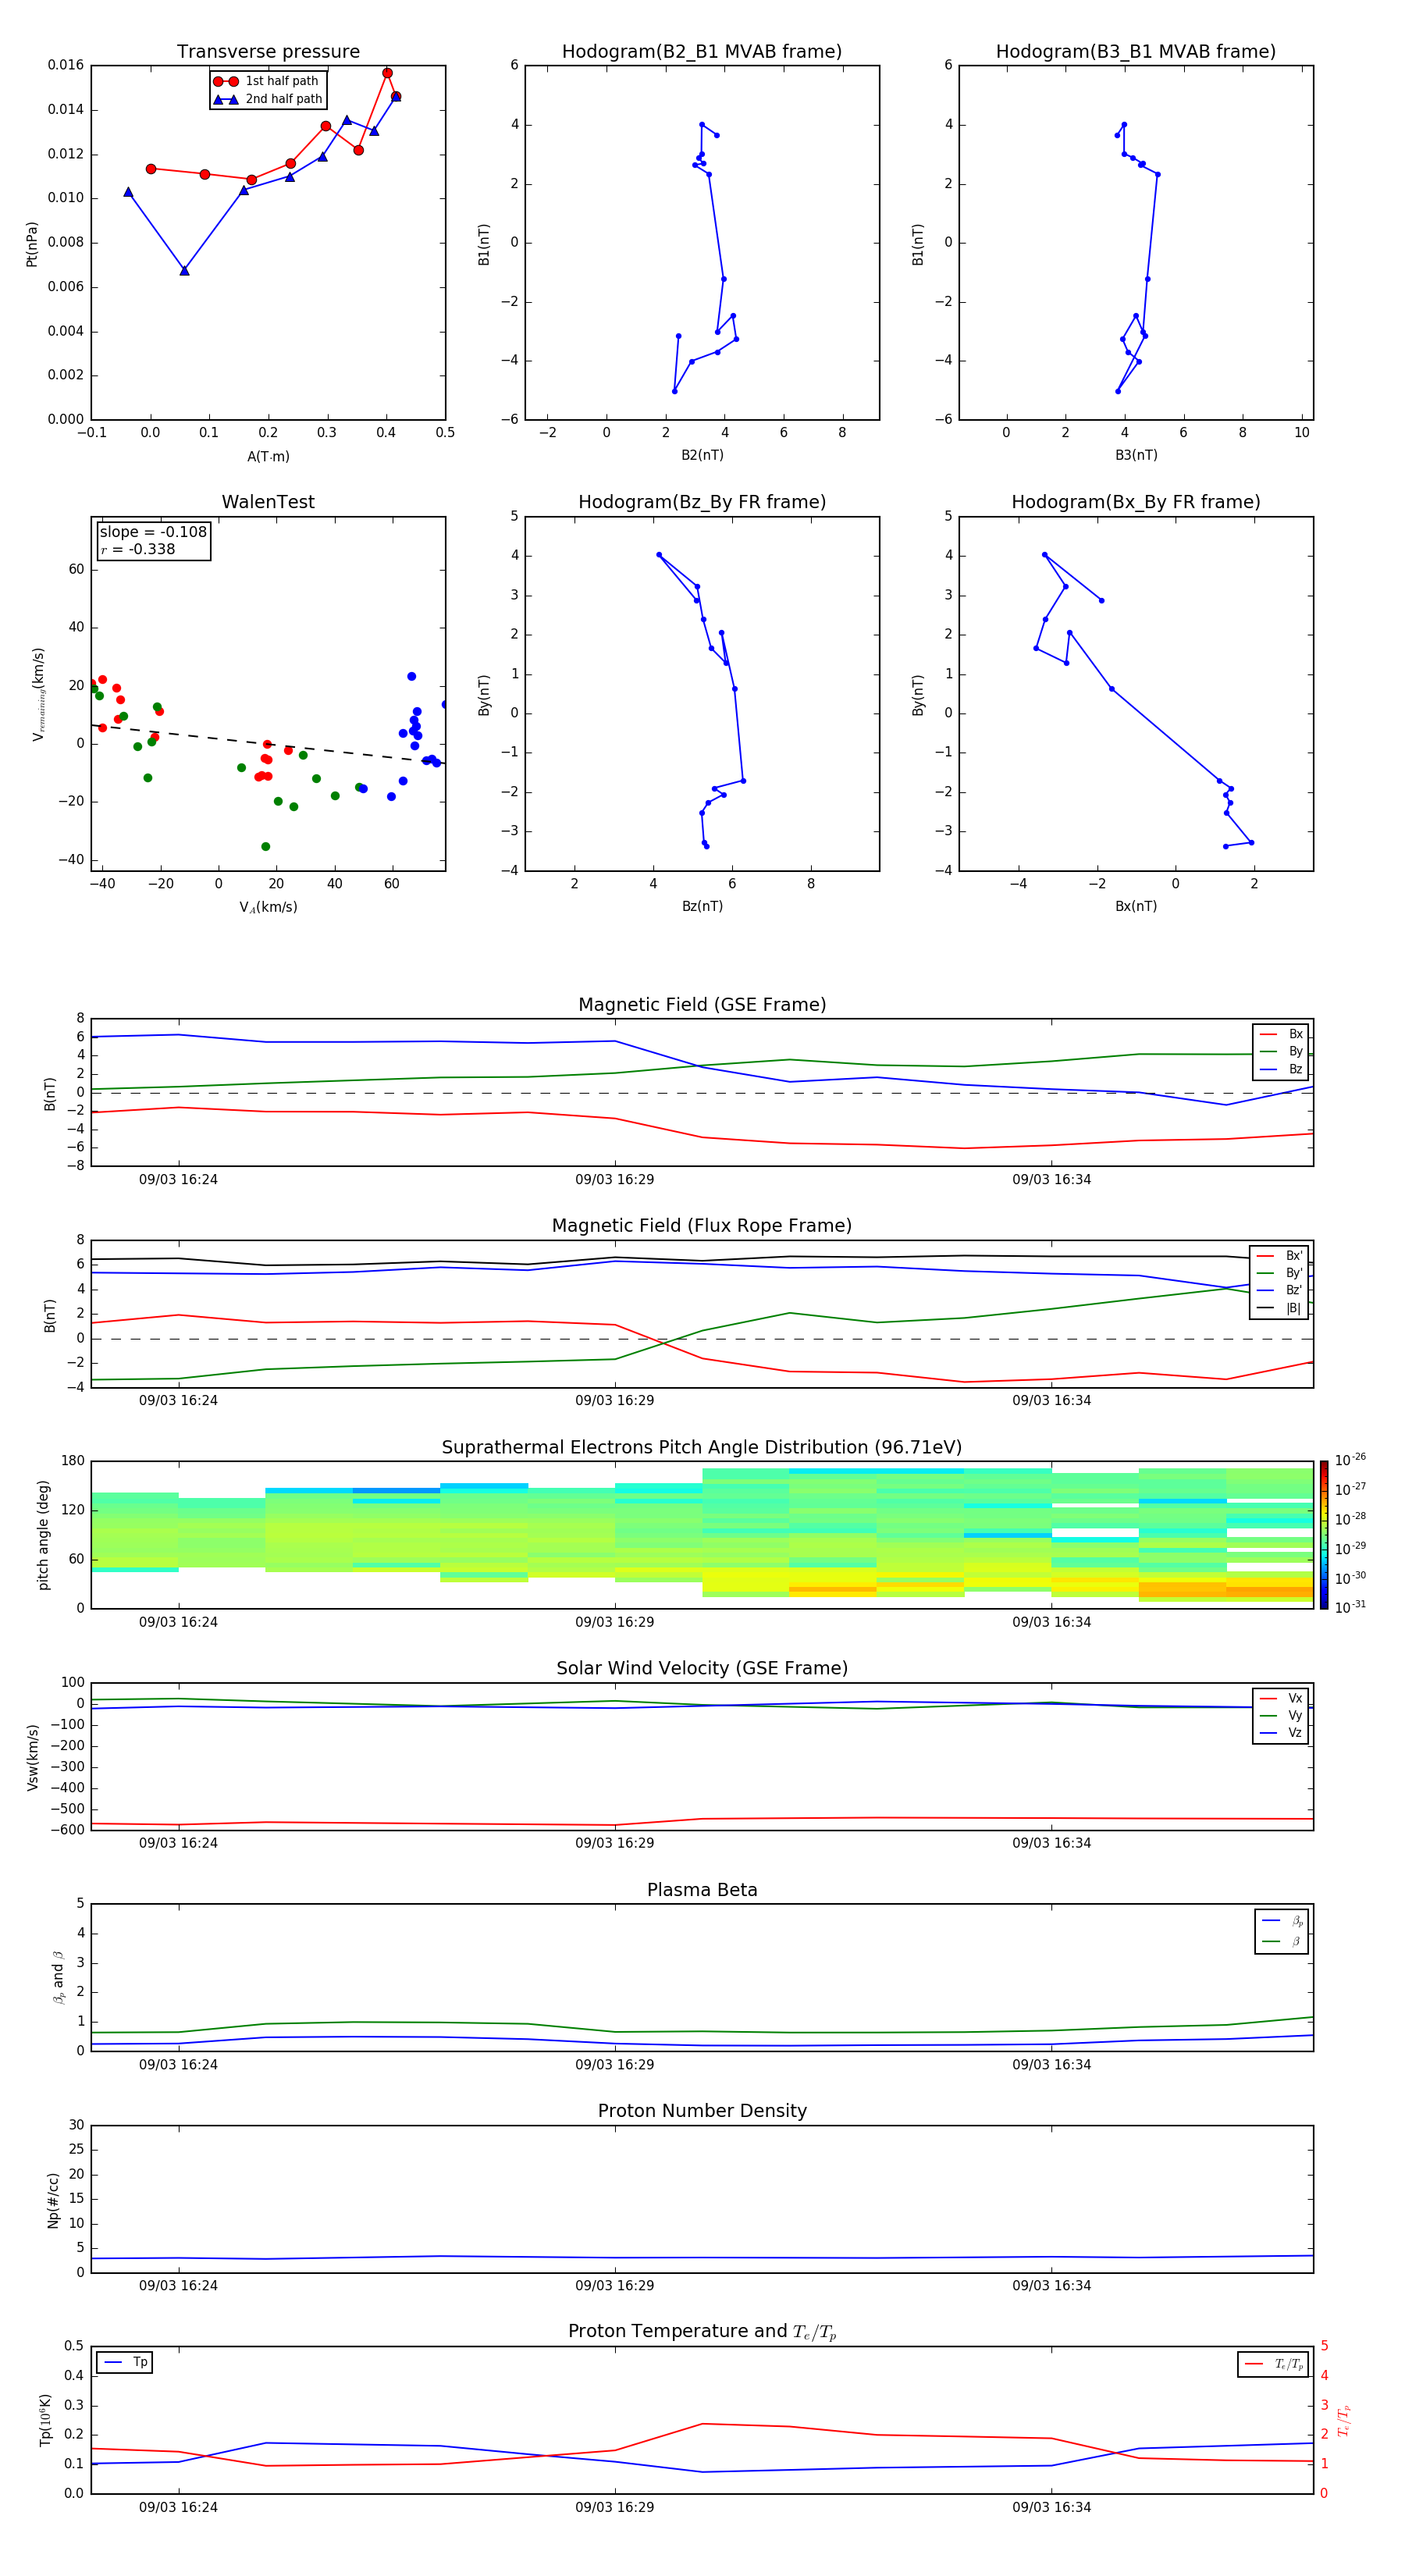1405x2576 pixels.
Task: Click the 'V_A(km/s)' x-axis label
Action: coord(268,907)
